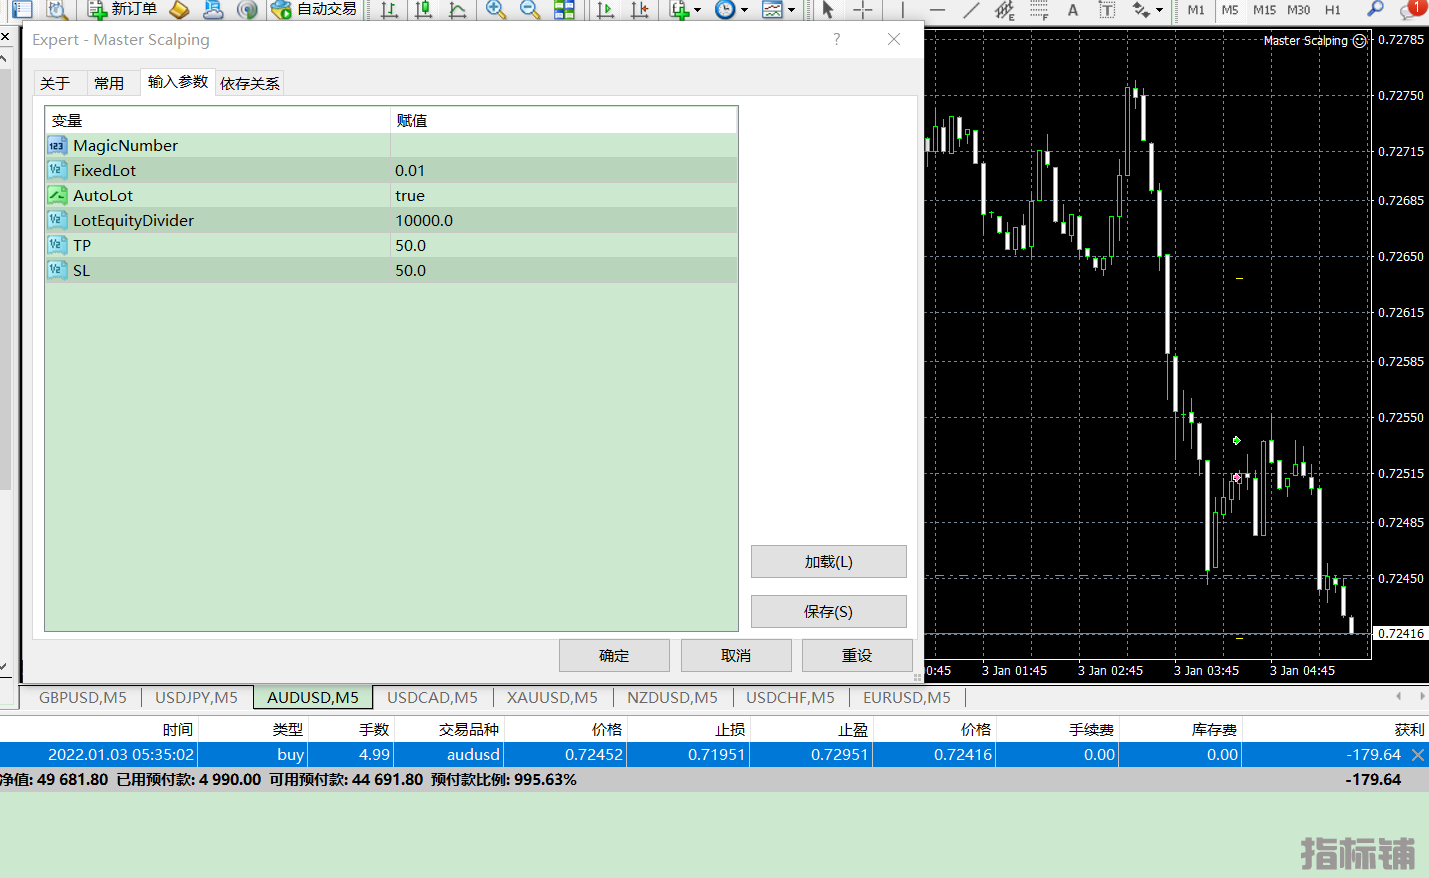Click the dialog help question mark
This screenshot has height=878, width=1429.
[837, 39]
